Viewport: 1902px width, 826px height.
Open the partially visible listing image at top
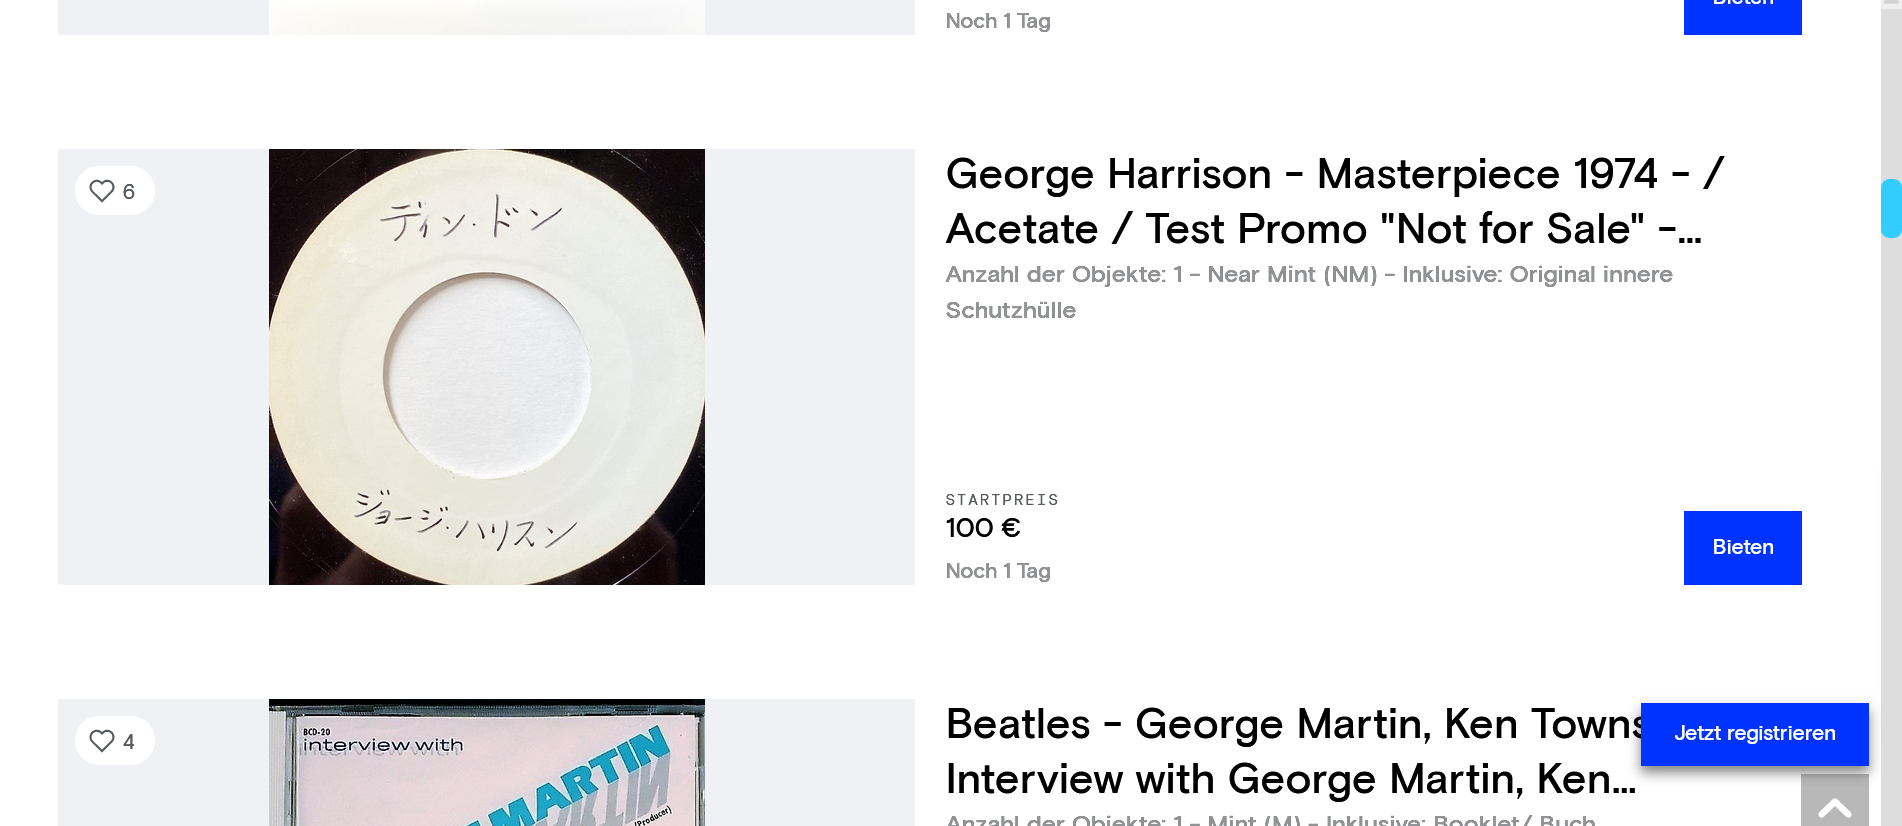tap(487, 17)
